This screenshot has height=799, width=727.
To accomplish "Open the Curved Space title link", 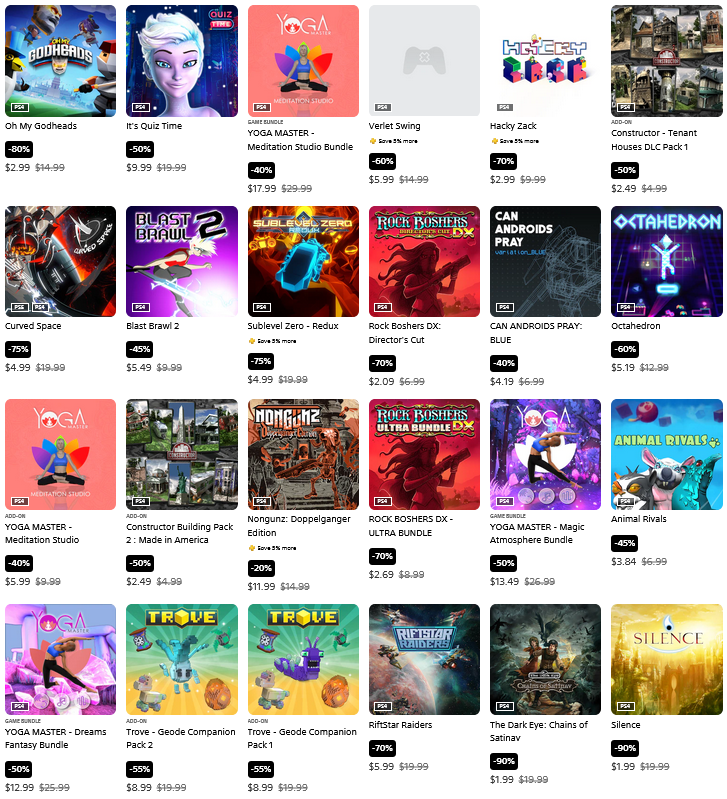I will [33, 326].
